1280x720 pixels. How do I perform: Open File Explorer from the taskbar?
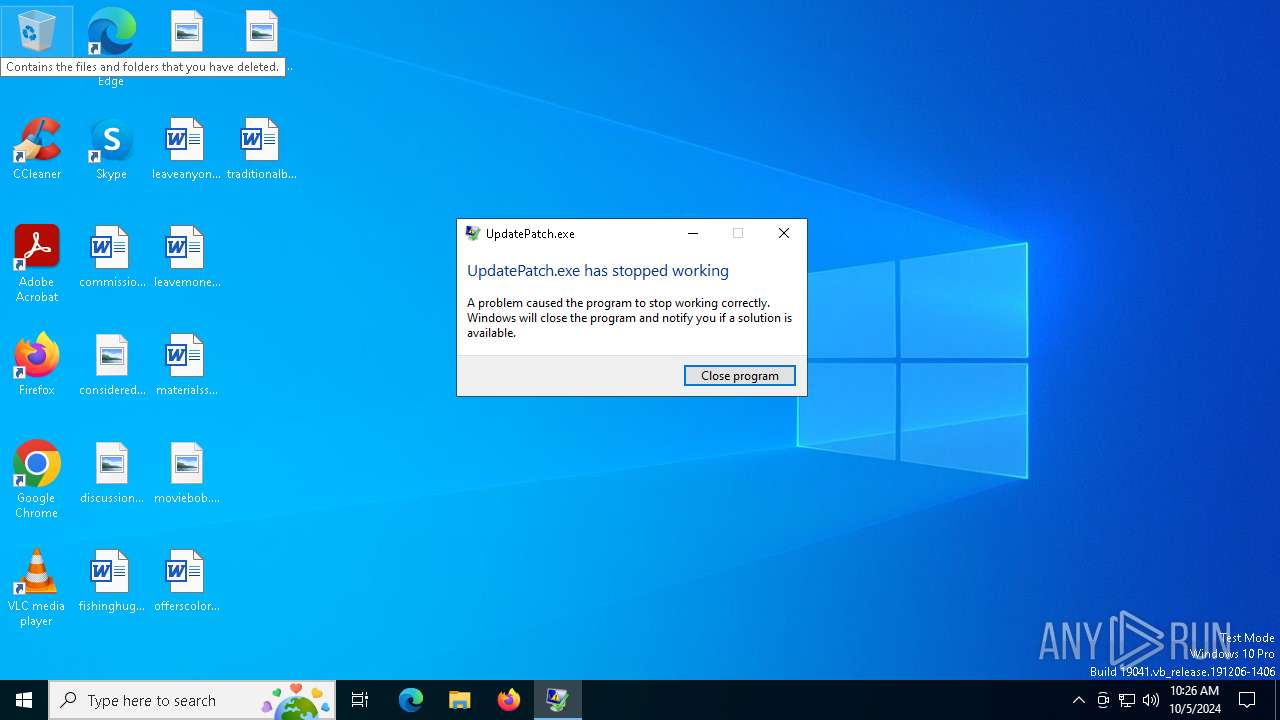460,700
